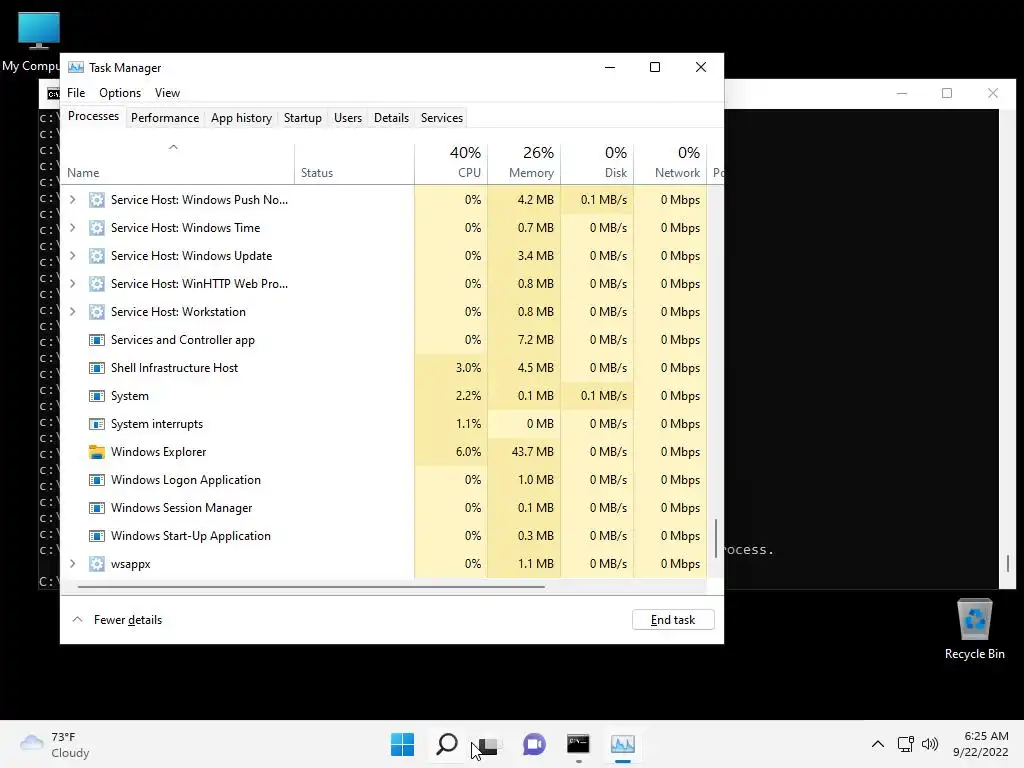Sort processes by Memory column
The width and height of the screenshot is (1024, 768).
tap(524, 163)
